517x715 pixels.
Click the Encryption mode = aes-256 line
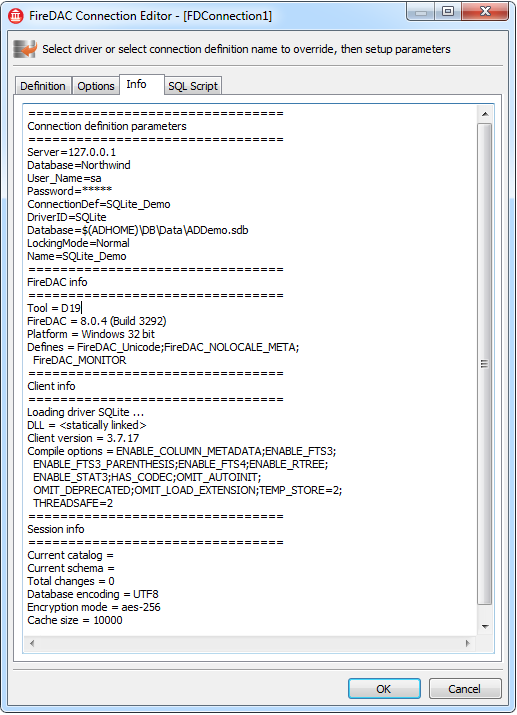(x=93, y=607)
